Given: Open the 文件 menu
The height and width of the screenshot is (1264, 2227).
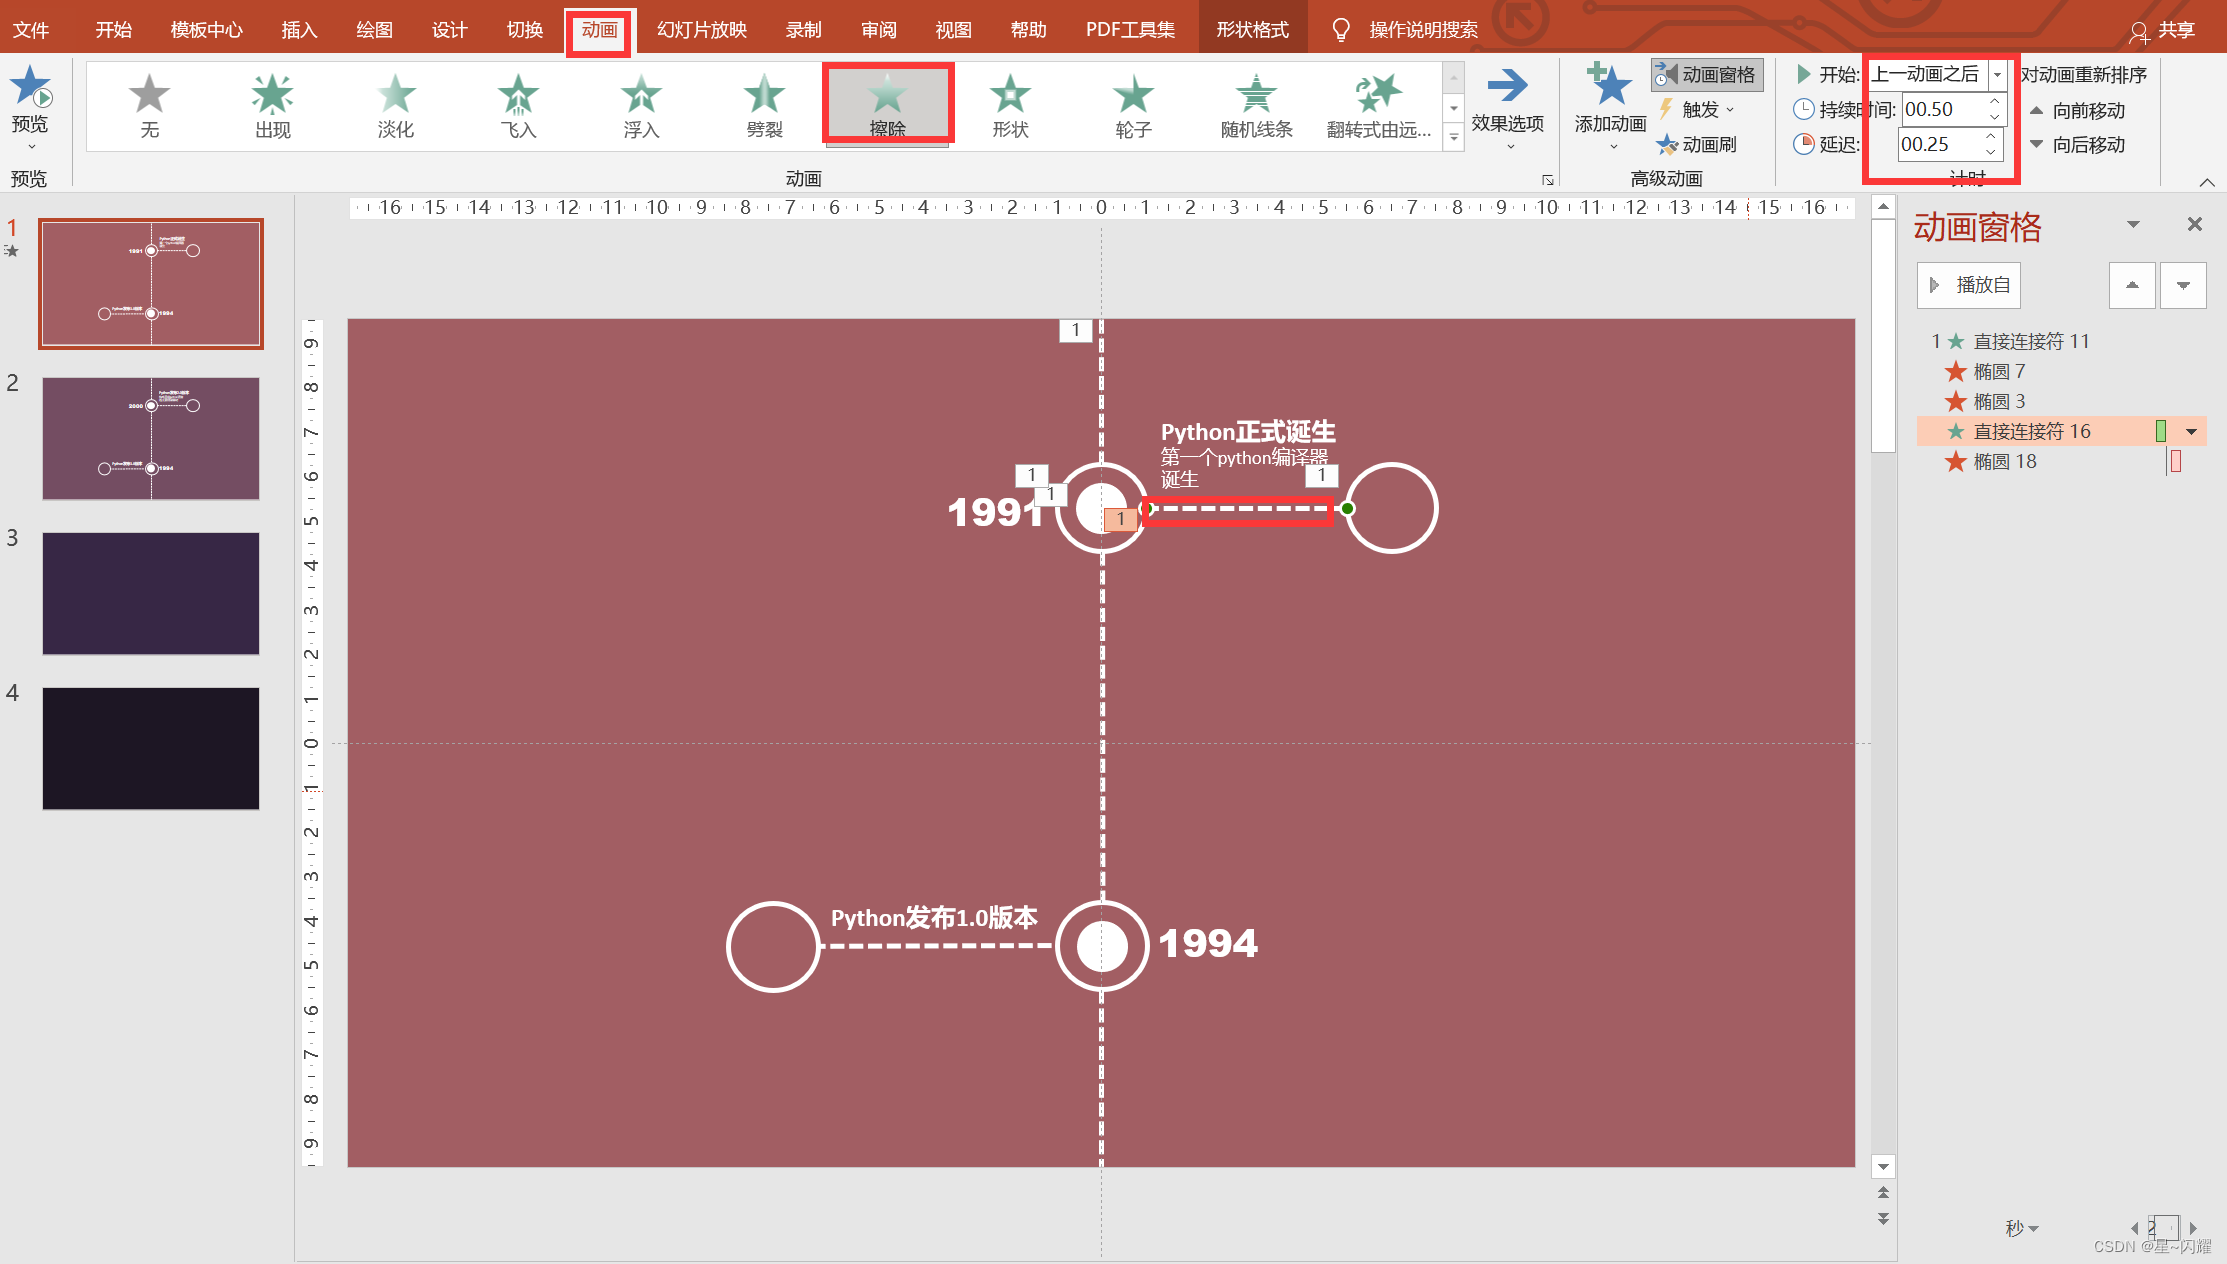Looking at the screenshot, I should [x=31, y=30].
